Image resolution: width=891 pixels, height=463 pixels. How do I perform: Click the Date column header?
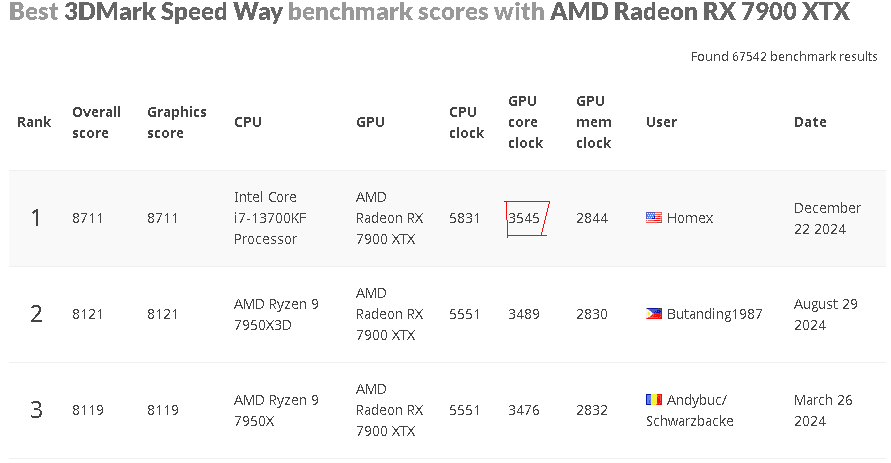810,122
